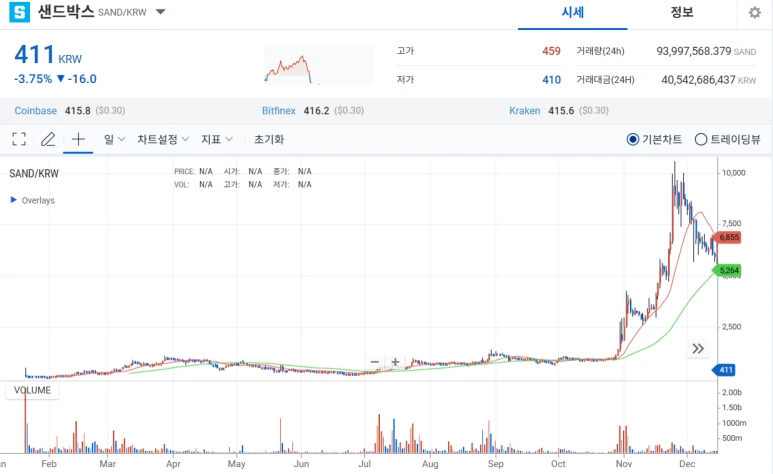Switch to the 정보 tab
773x474 pixels.
682,12
